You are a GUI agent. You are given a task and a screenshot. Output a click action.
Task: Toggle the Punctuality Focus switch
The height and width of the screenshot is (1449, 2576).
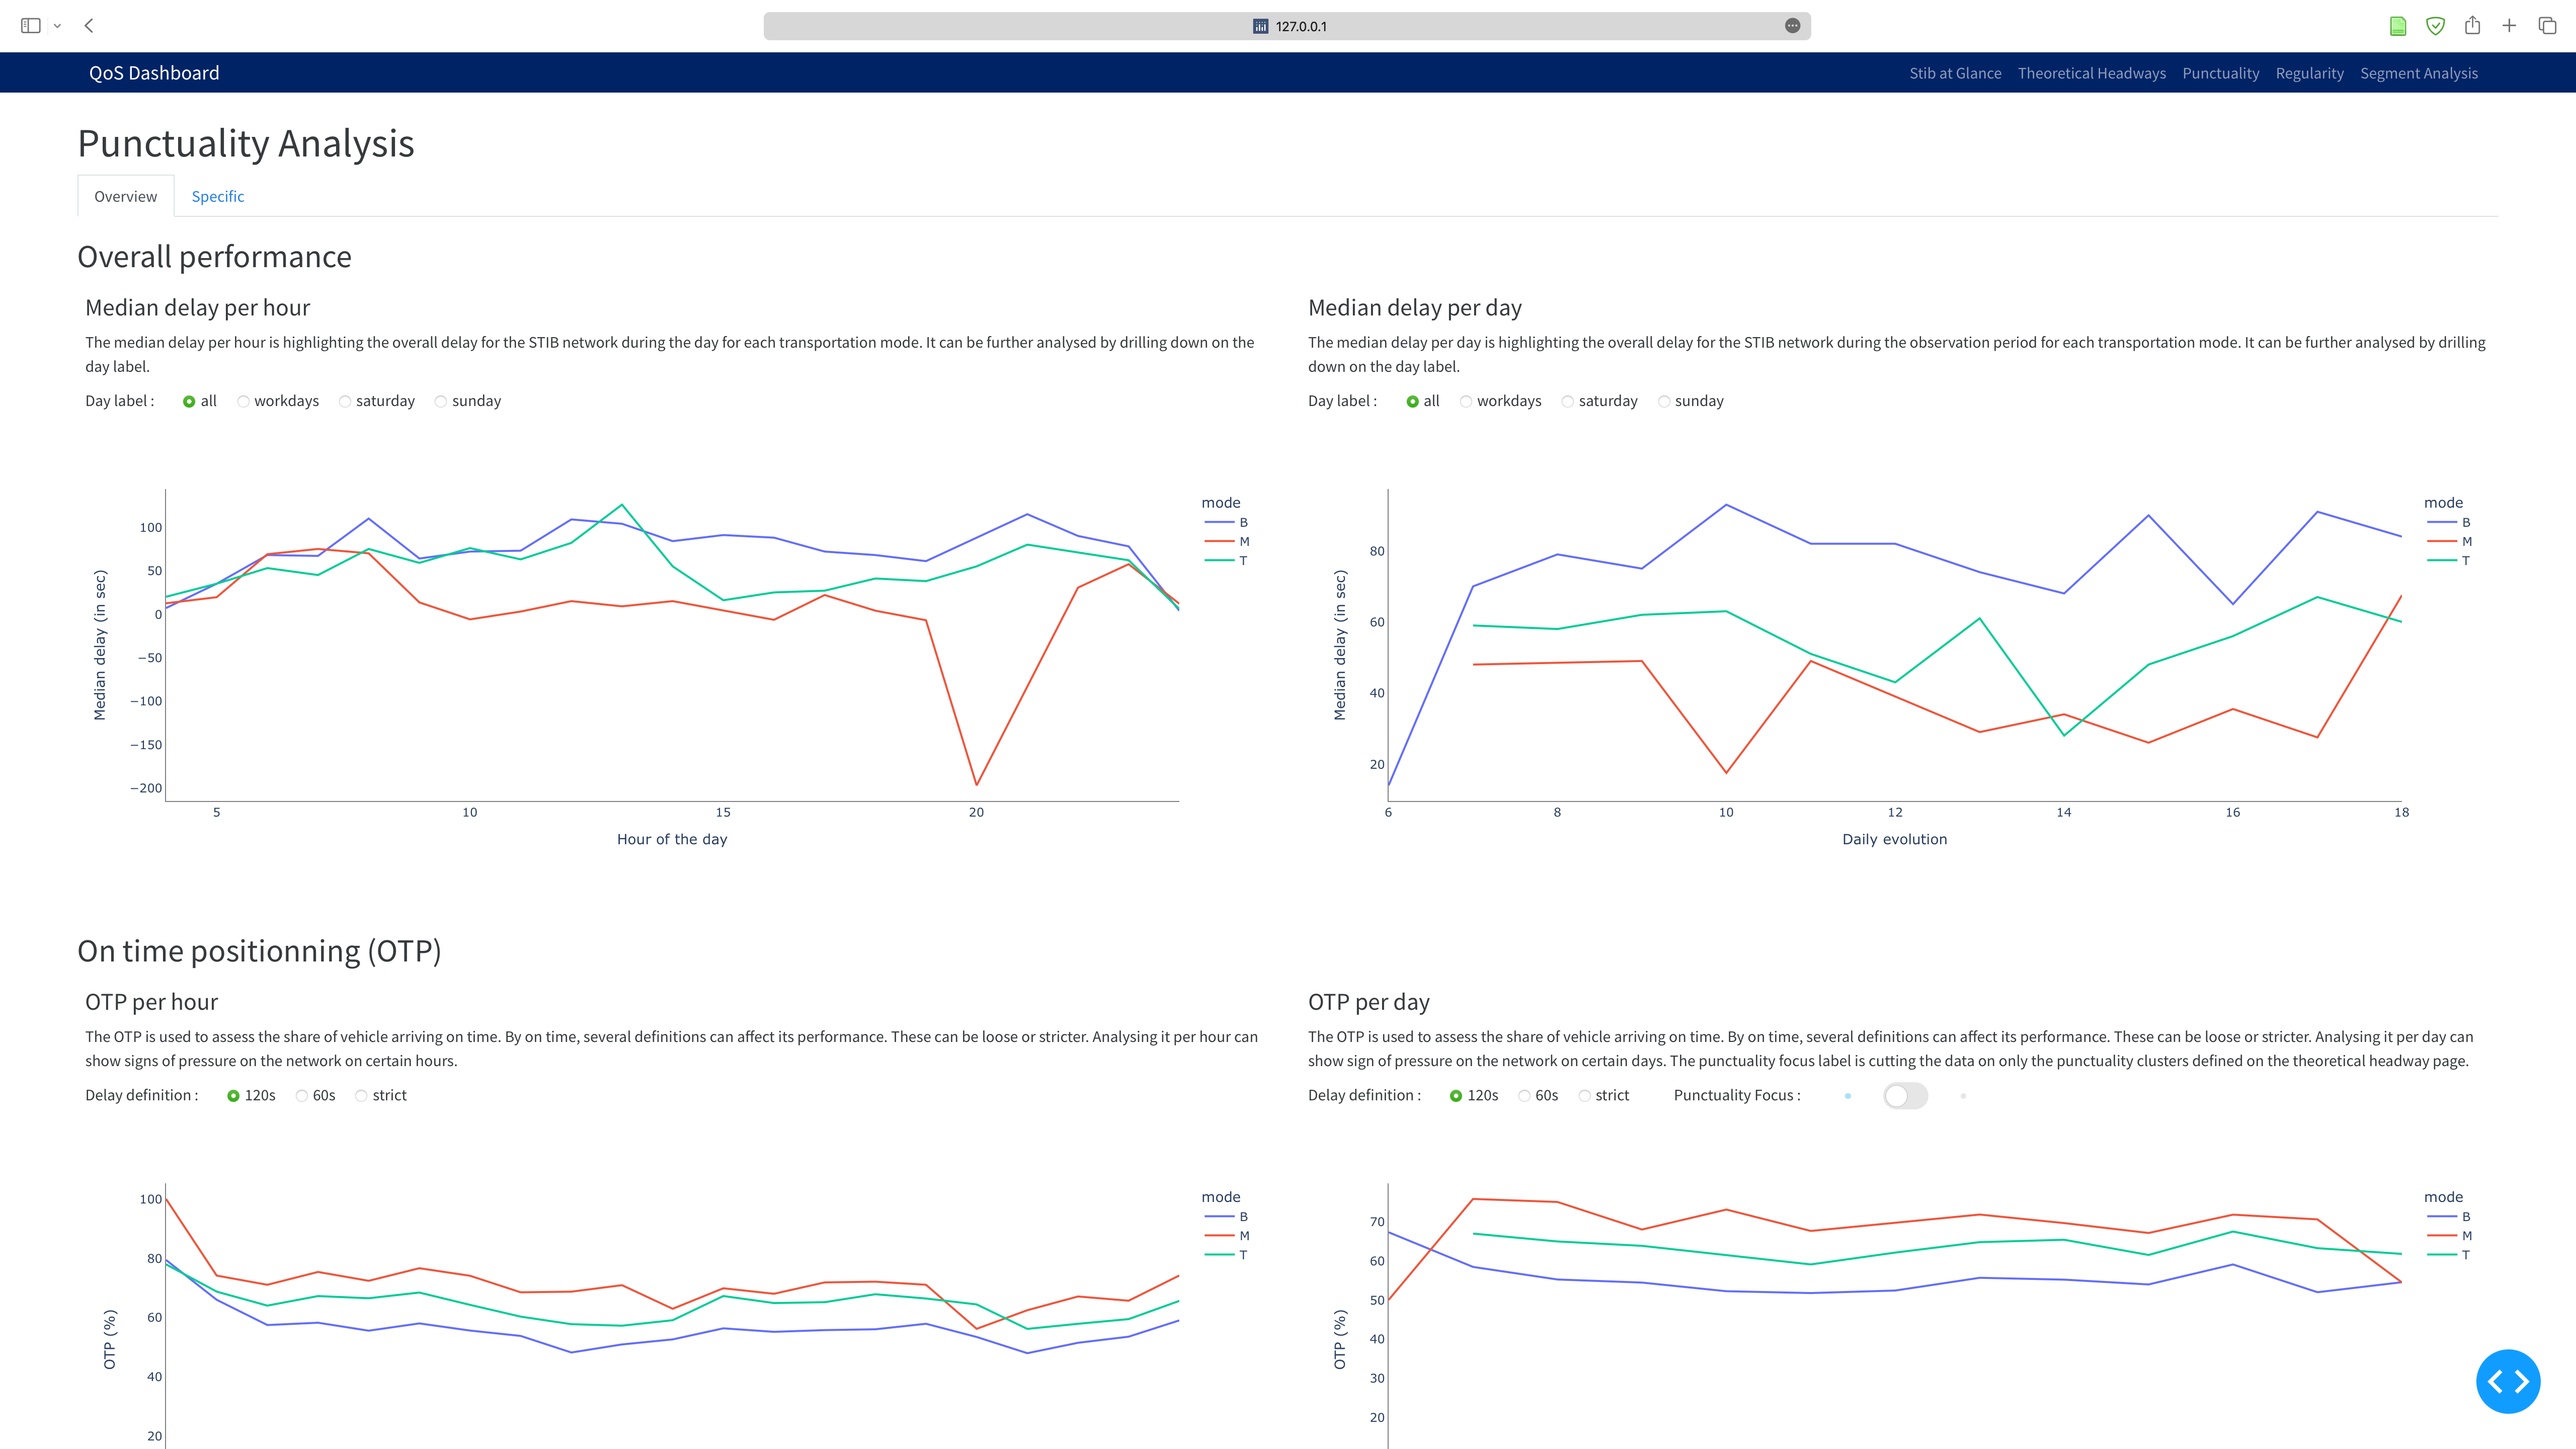(1905, 1096)
